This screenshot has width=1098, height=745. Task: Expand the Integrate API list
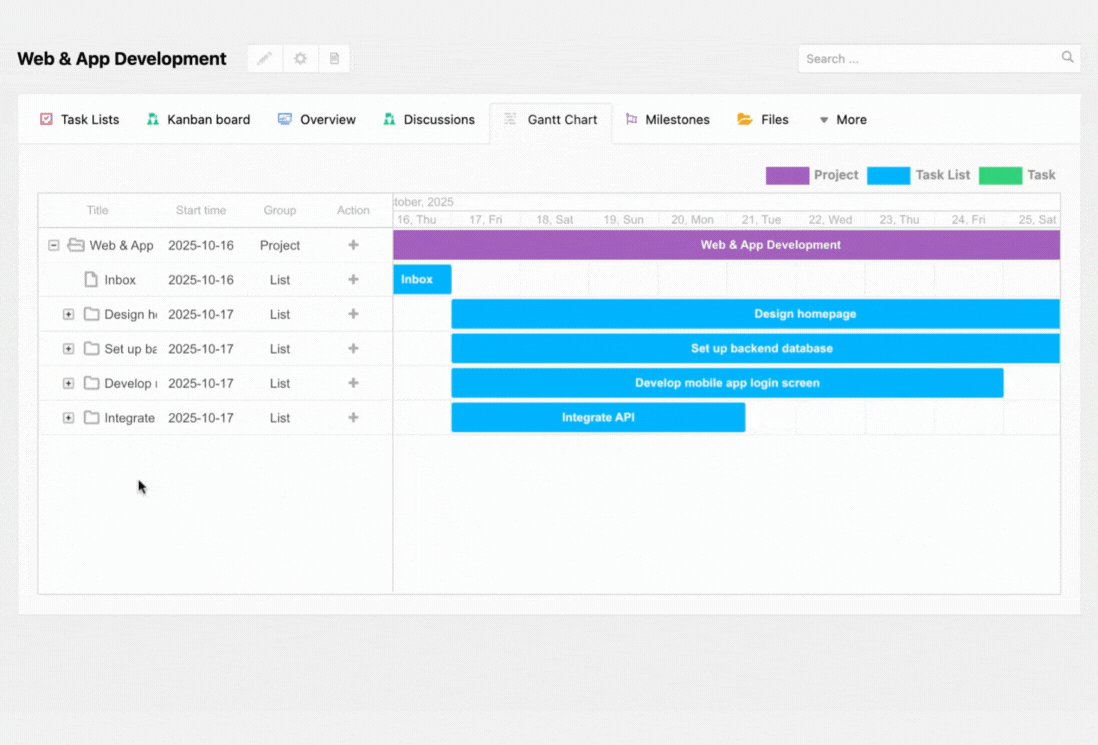[68, 417]
